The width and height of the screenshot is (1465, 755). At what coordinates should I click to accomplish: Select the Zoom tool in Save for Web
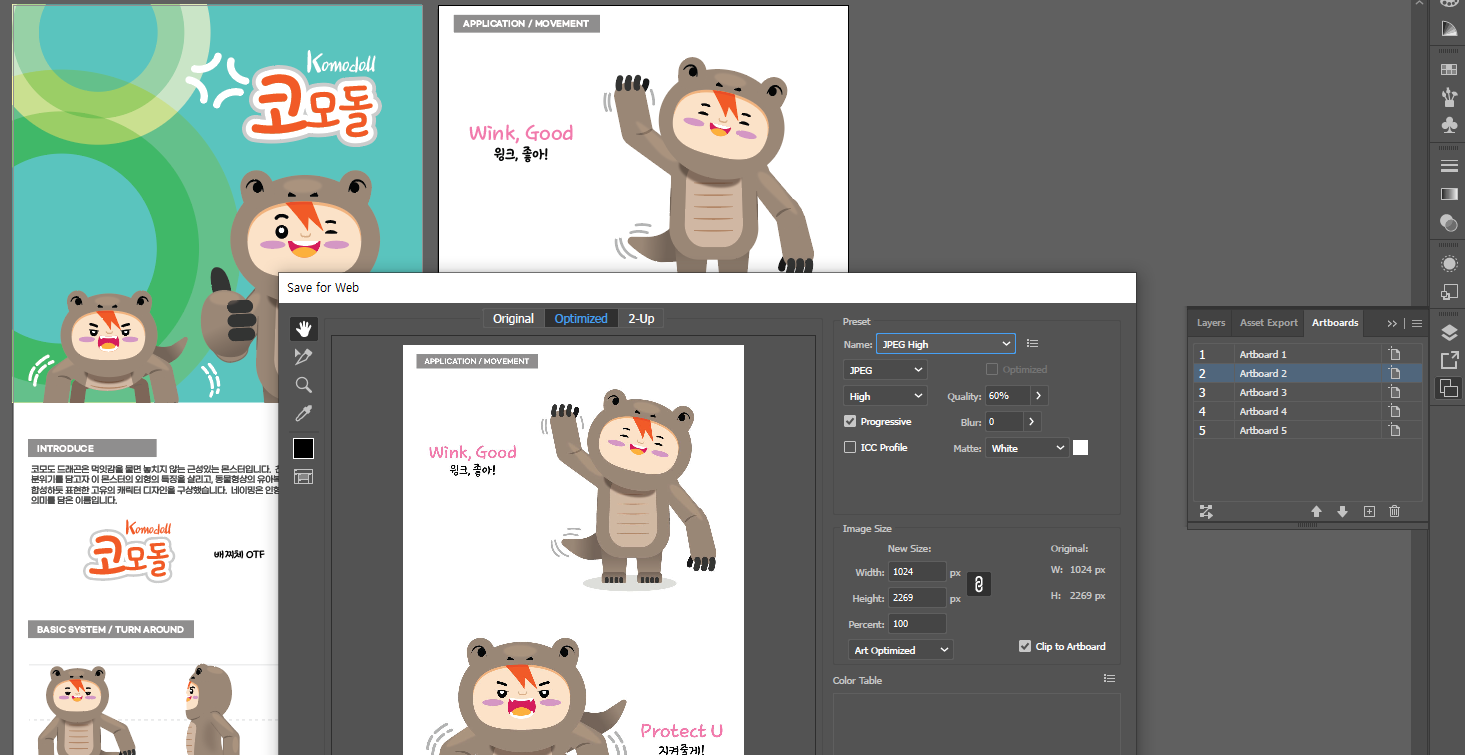tap(304, 385)
